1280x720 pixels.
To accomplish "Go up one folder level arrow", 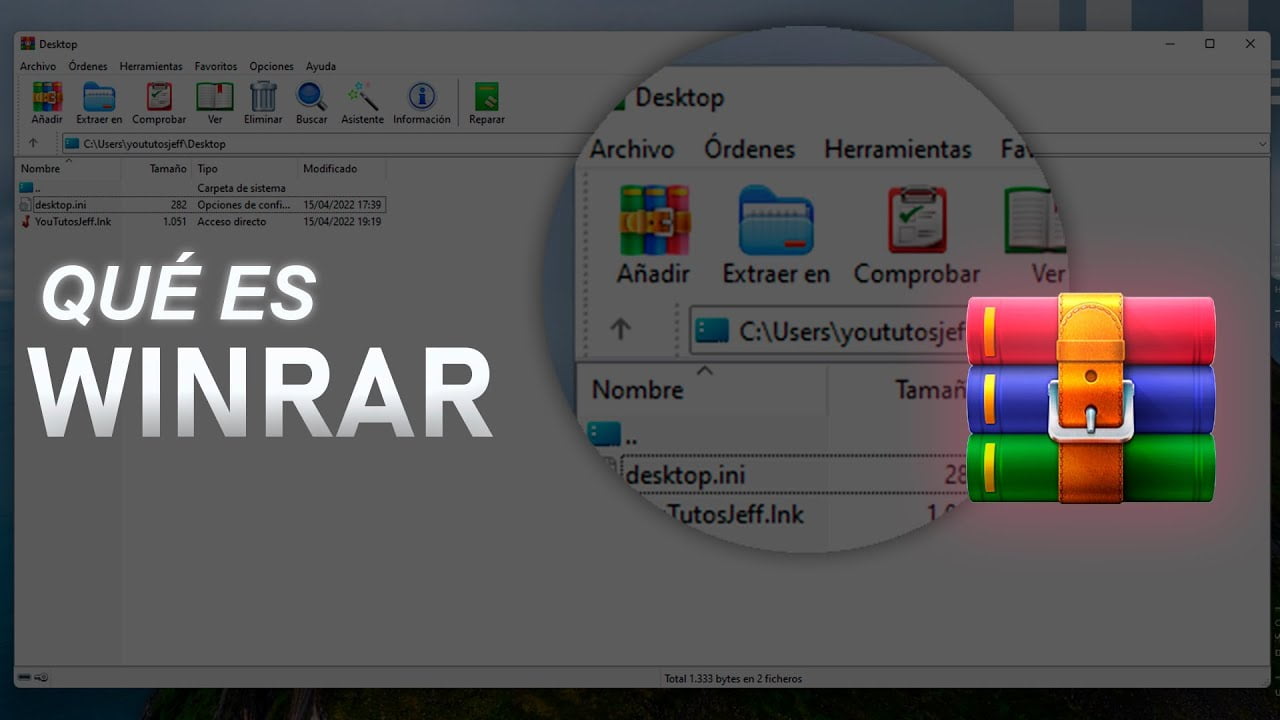I will click(33, 143).
